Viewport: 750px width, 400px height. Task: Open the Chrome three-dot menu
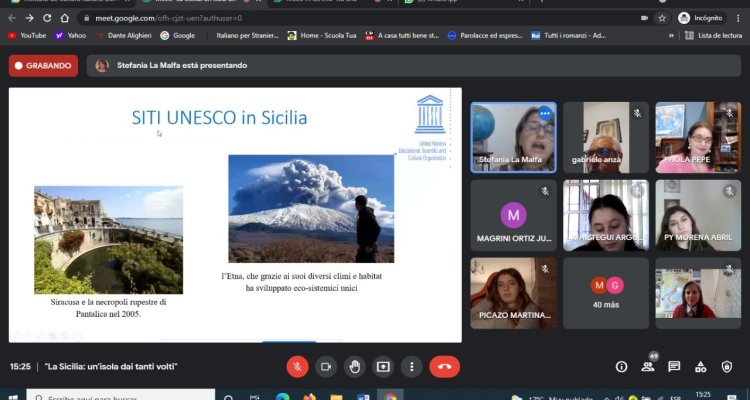click(x=740, y=18)
